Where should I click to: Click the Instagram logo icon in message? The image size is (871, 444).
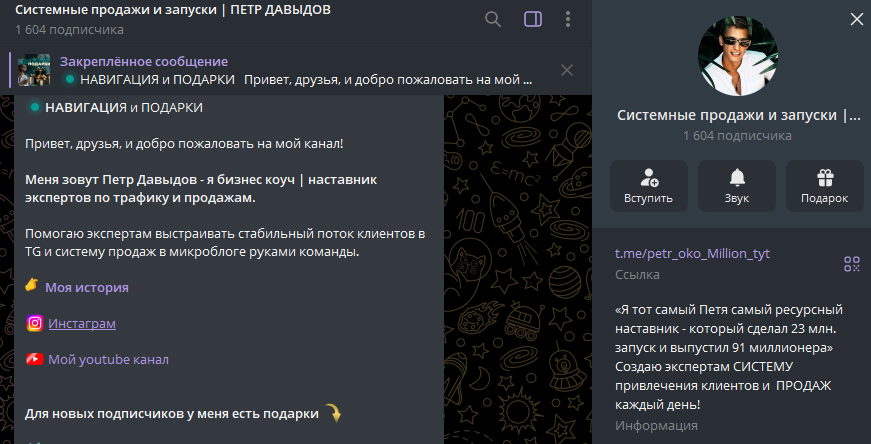click(34, 323)
